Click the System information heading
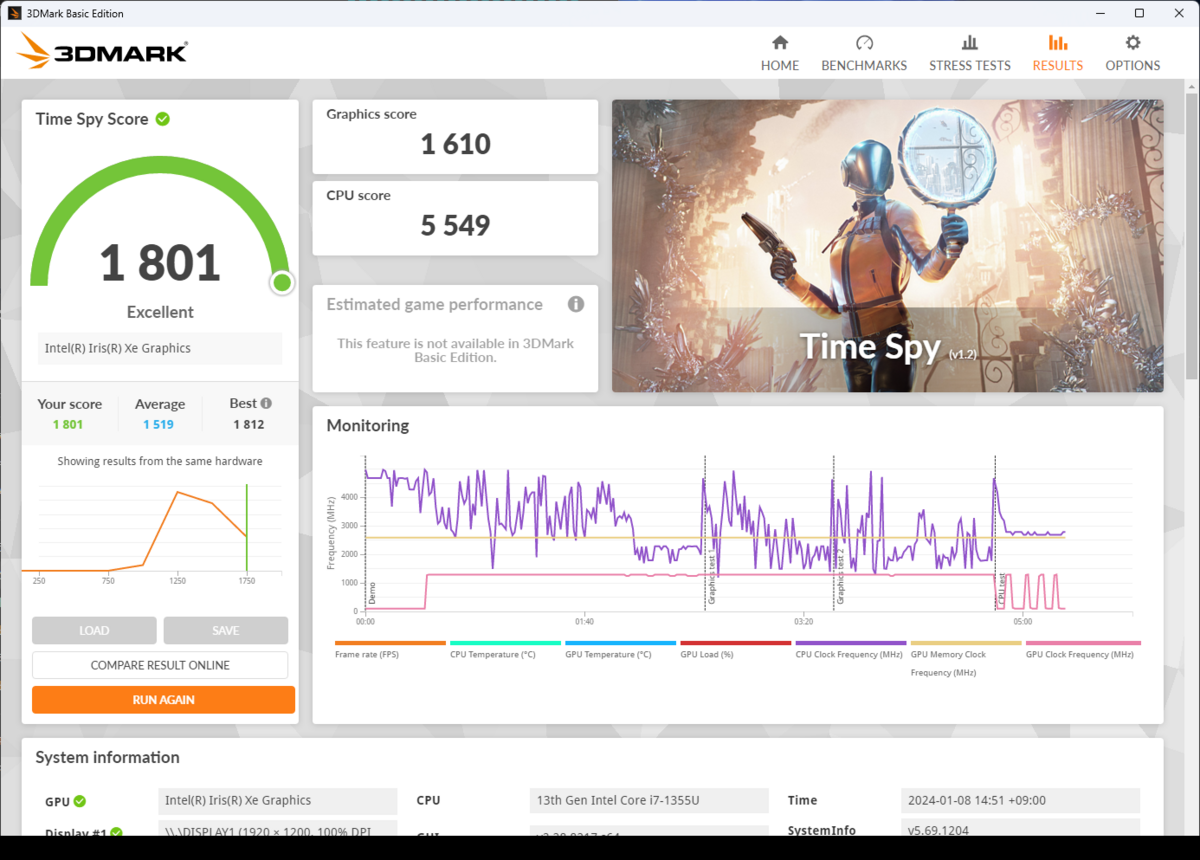Screen dimensions: 1200x860 (107, 757)
